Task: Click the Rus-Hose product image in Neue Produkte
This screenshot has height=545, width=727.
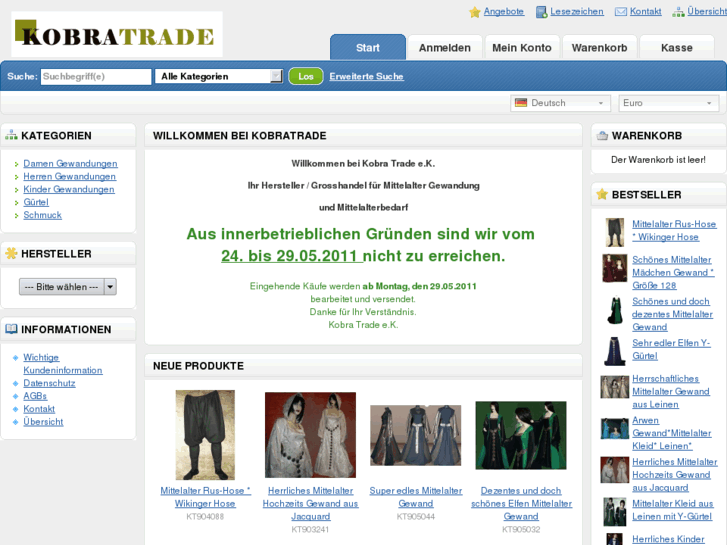Action: (x=205, y=435)
